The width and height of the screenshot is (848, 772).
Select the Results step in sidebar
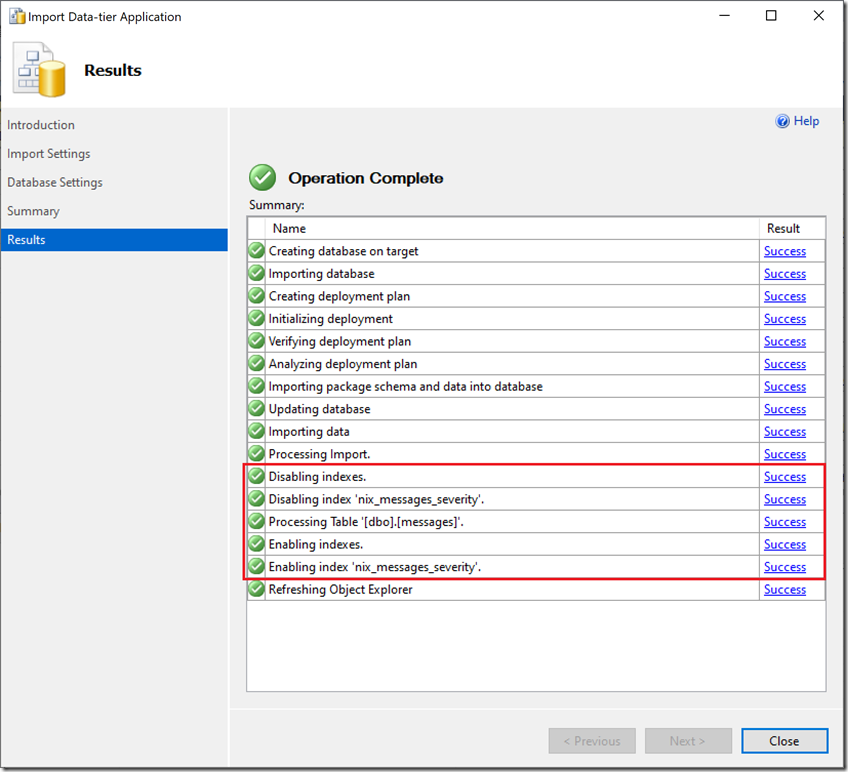click(x=114, y=240)
